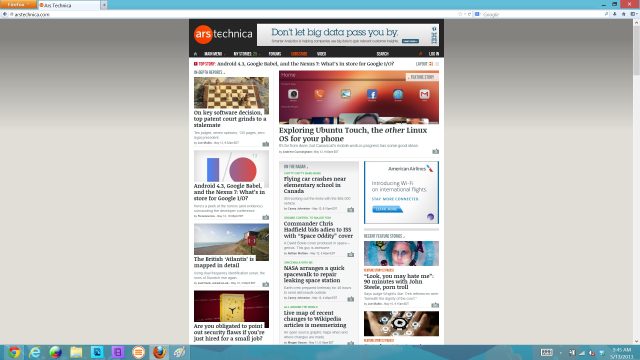Open comments icon on John Steele story

click(x=436, y=305)
